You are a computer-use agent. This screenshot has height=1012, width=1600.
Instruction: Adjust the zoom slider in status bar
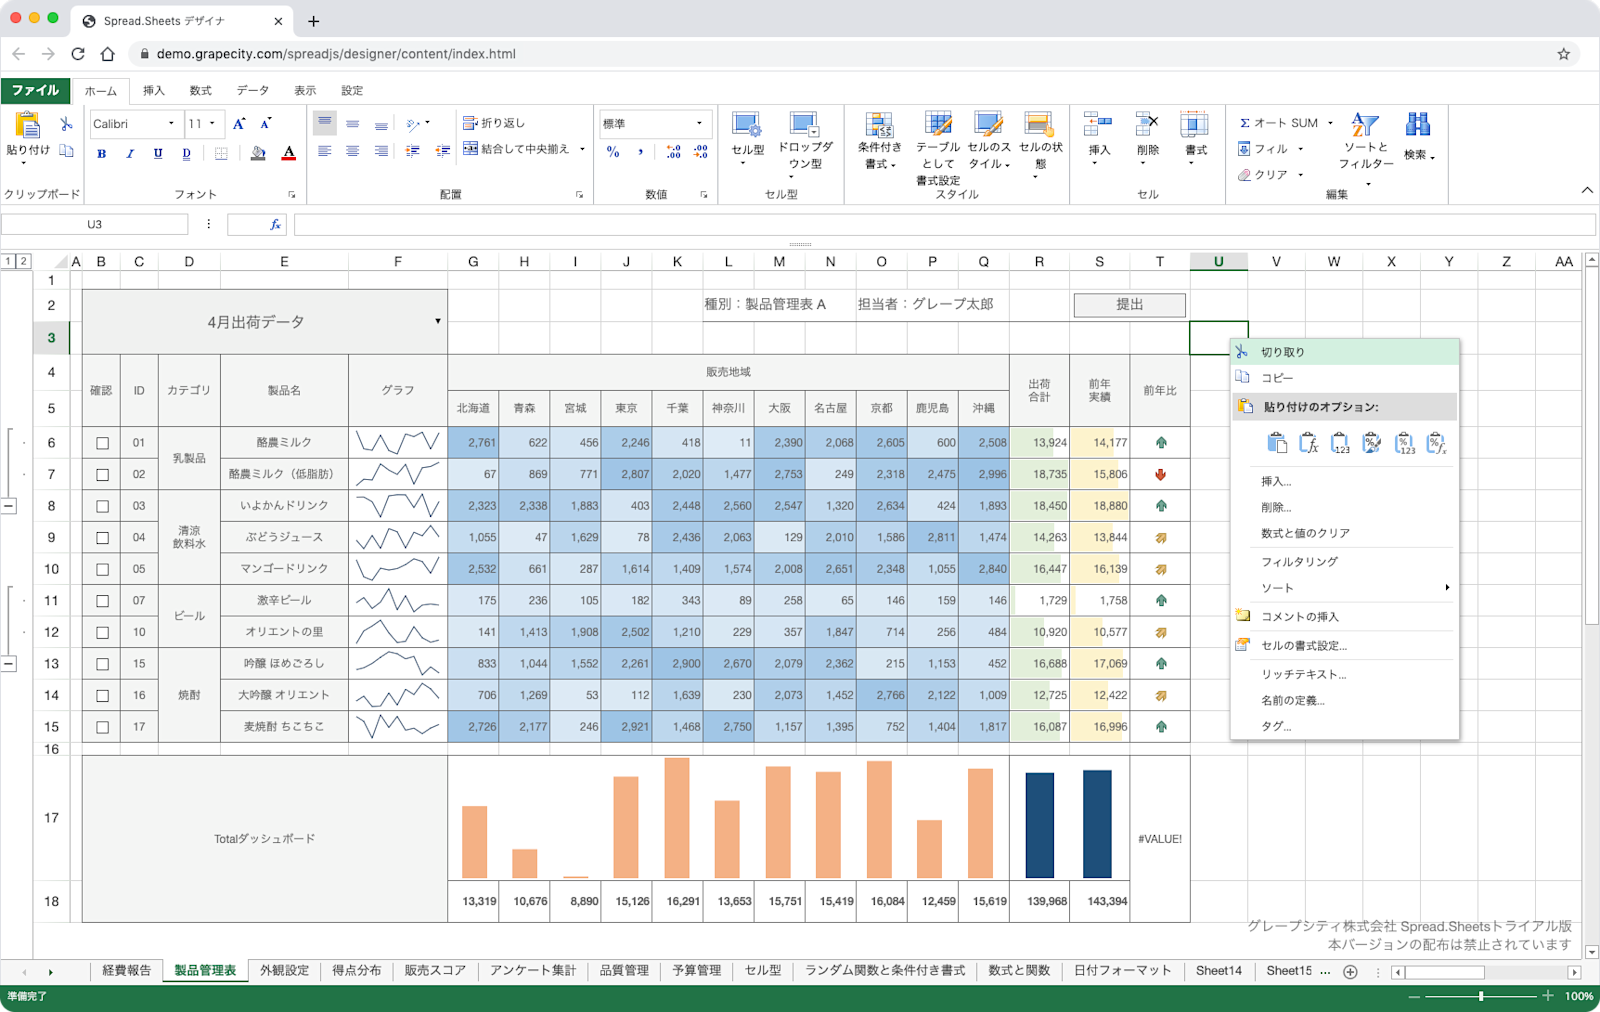point(1481,996)
